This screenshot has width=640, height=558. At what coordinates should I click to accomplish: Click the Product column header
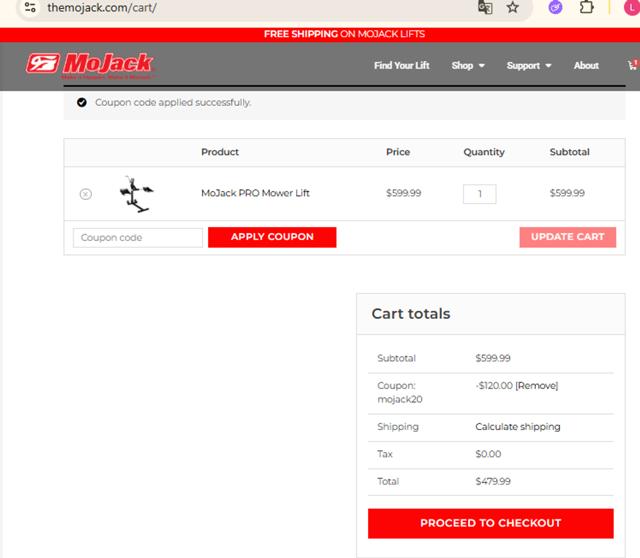click(x=220, y=152)
